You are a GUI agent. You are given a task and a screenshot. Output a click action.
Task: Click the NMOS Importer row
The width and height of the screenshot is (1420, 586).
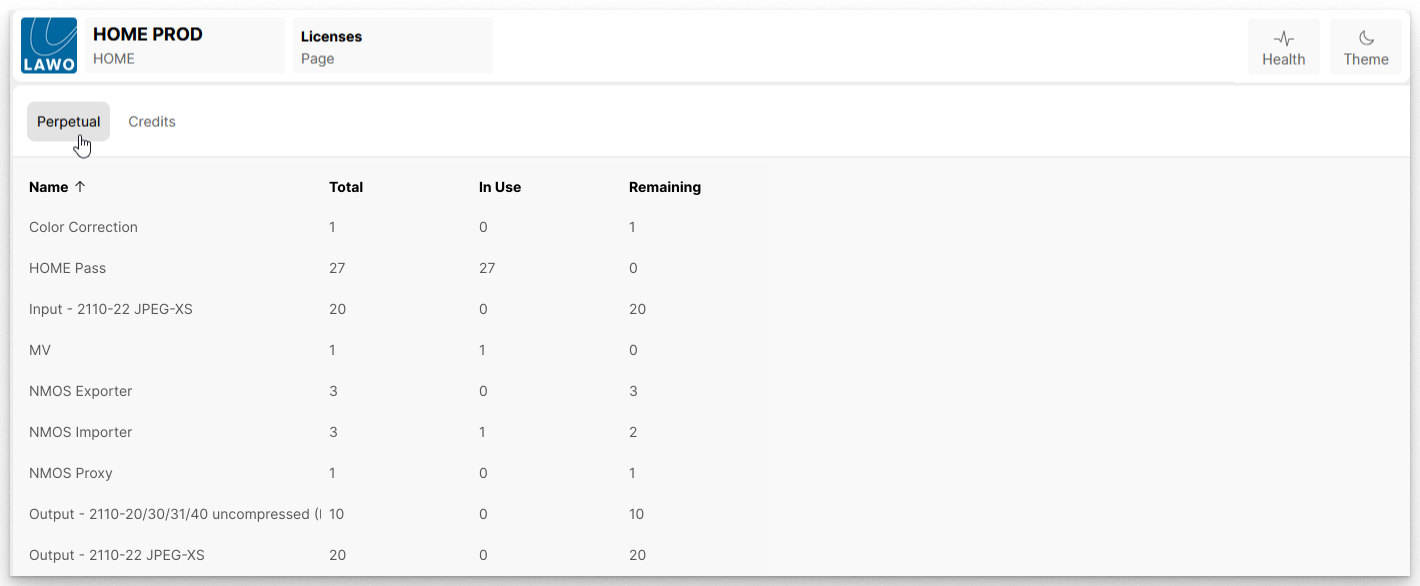tap(81, 432)
